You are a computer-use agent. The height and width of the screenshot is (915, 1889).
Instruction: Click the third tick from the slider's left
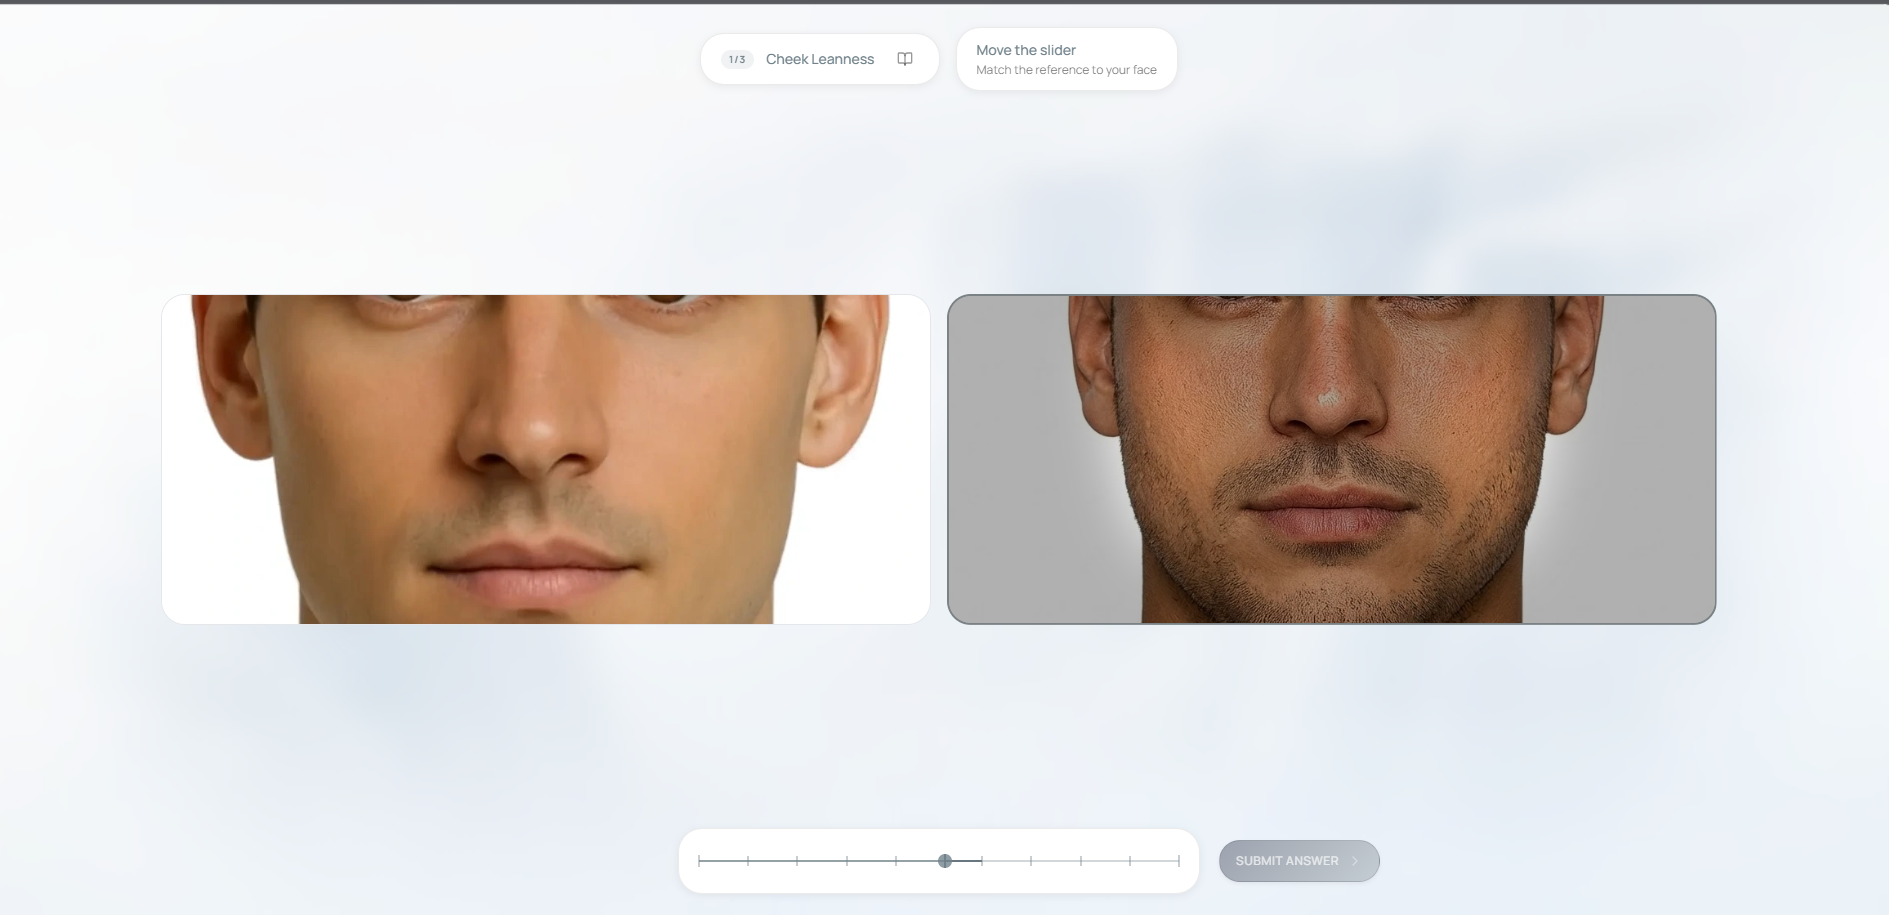797,861
